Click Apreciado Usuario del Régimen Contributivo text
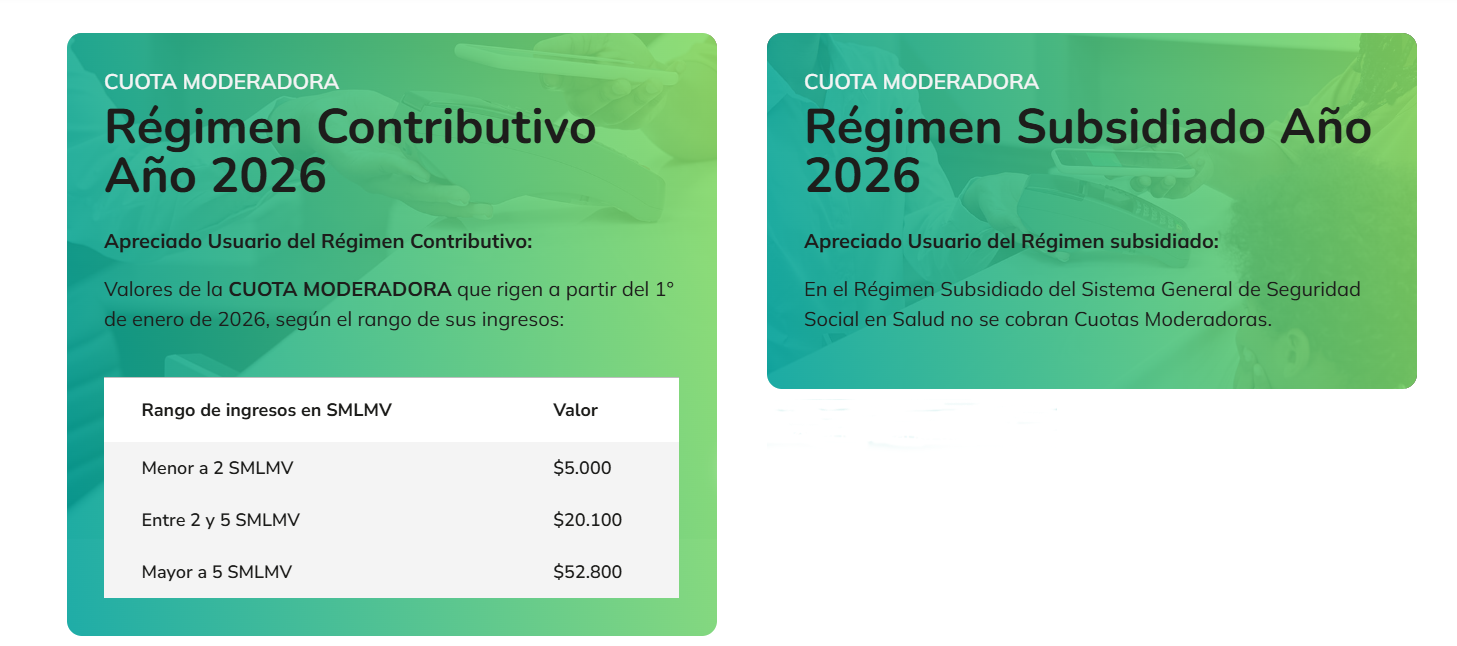The image size is (1457, 646). point(318,242)
